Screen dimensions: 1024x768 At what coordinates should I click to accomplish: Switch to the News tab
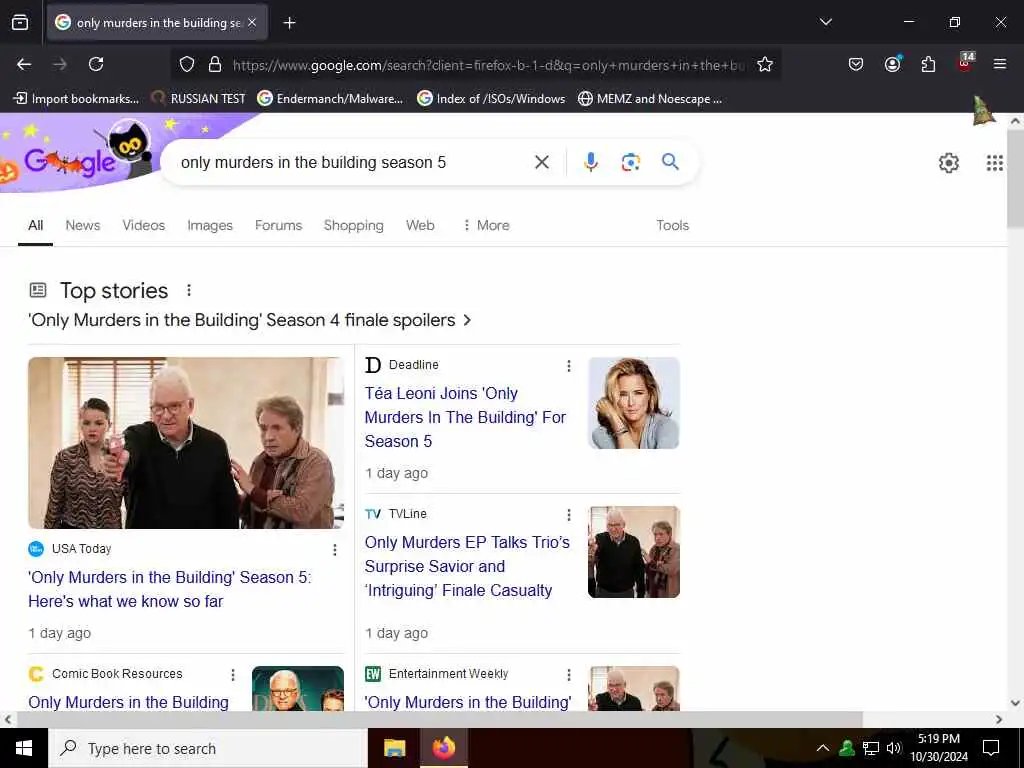click(x=83, y=225)
